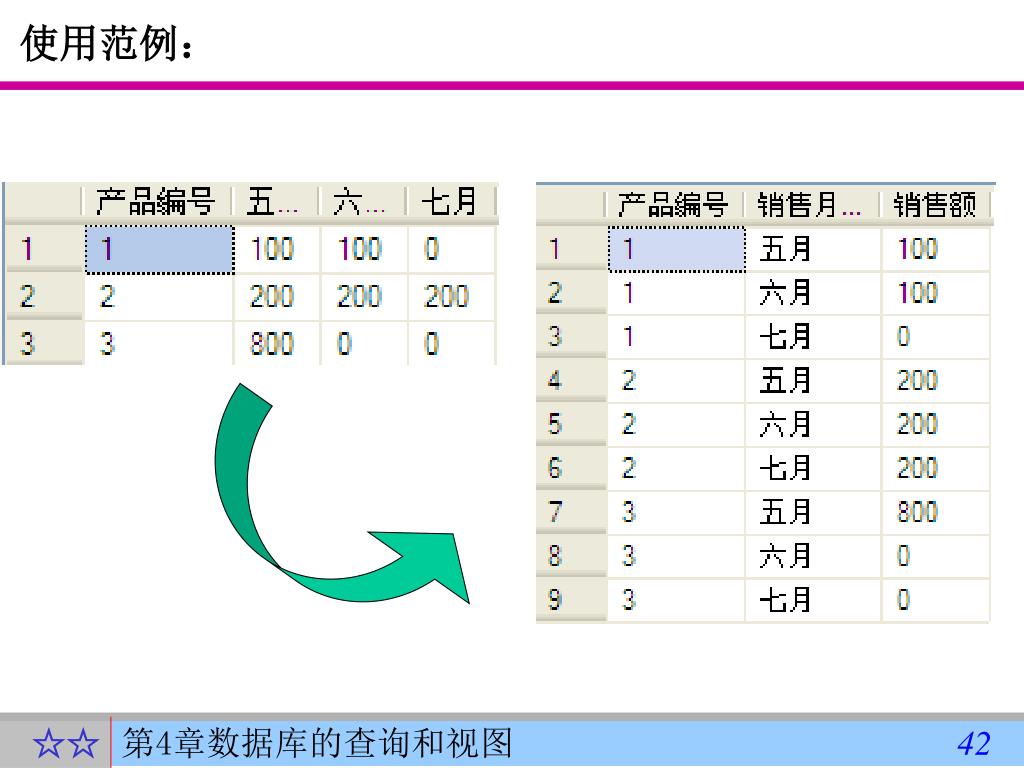Select row header 6 in 销售额 table
Image resolution: width=1024 pixels, height=768 pixels.
coord(571,468)
